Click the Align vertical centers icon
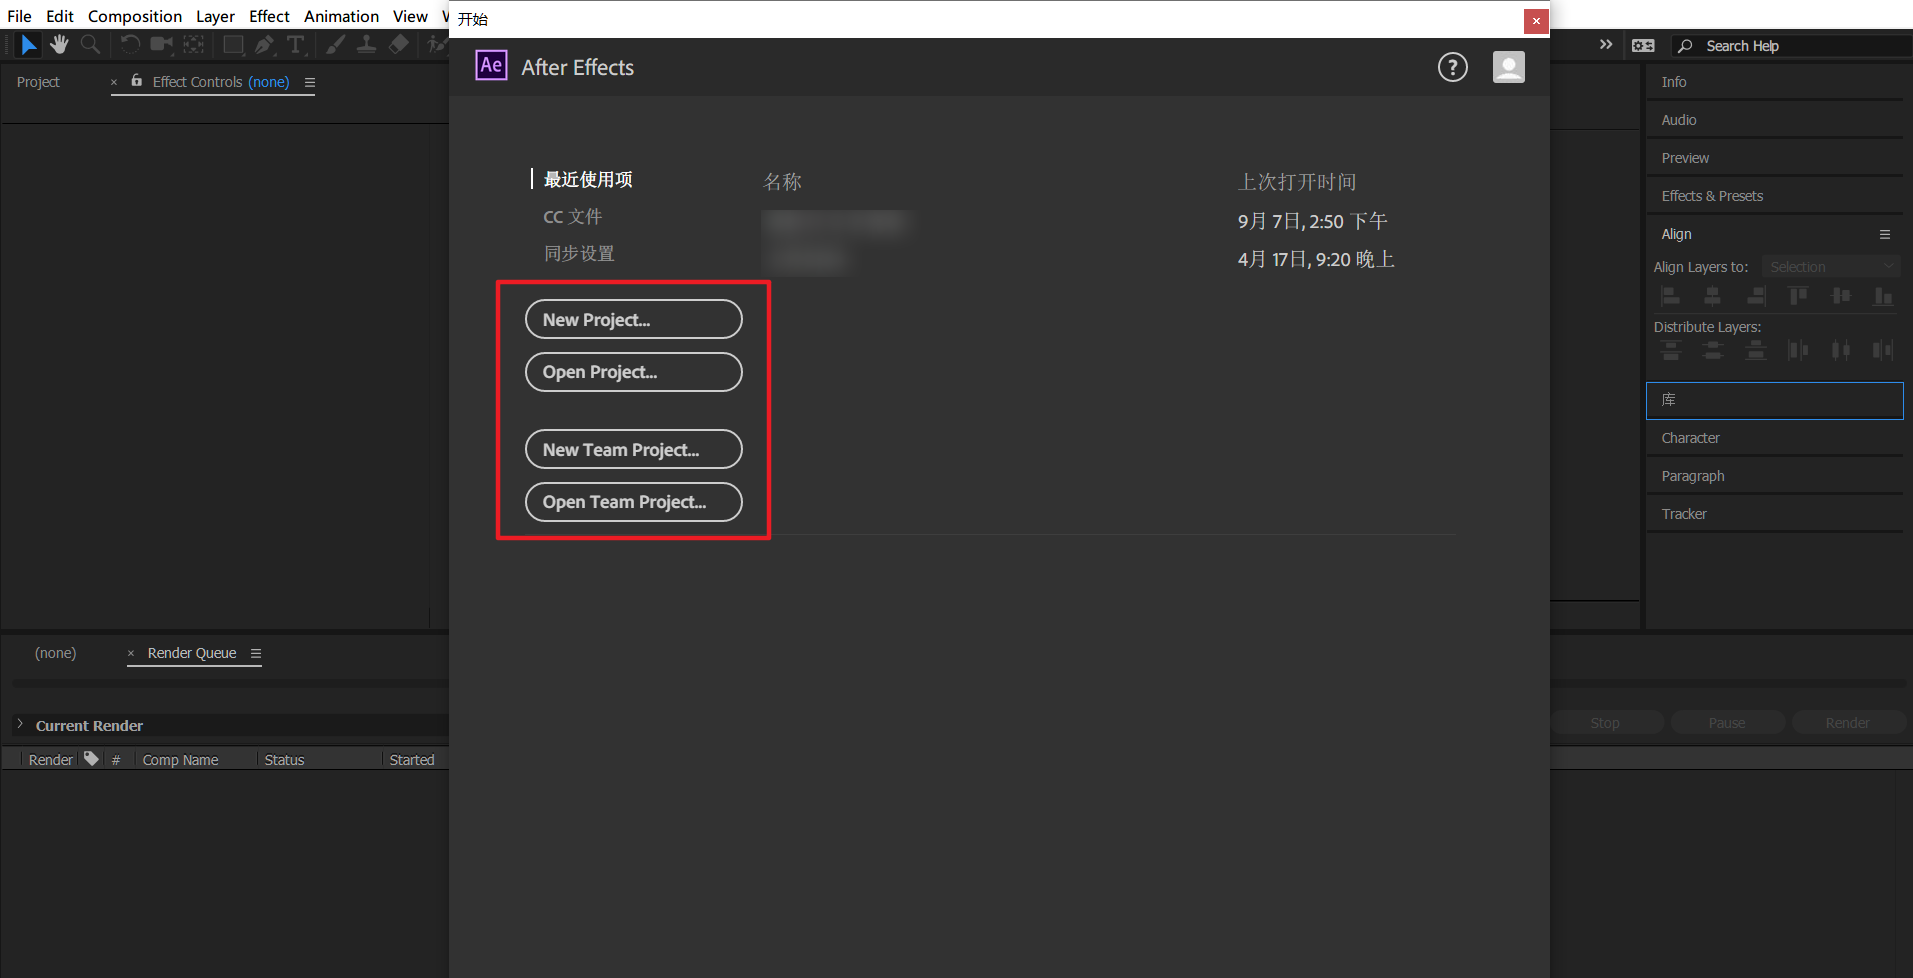The height and width of the screenshot is (978, 1913). pos(1841,296)
